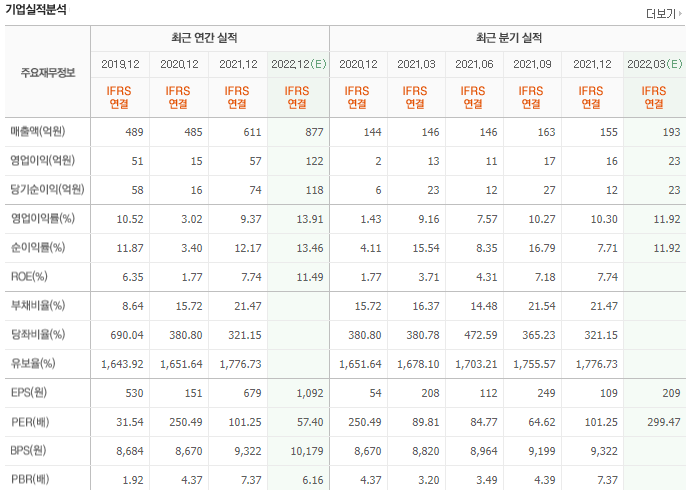Select the 2019.12 column header
Viewport: 690px width, 490px height.
(x=120, y=64)
